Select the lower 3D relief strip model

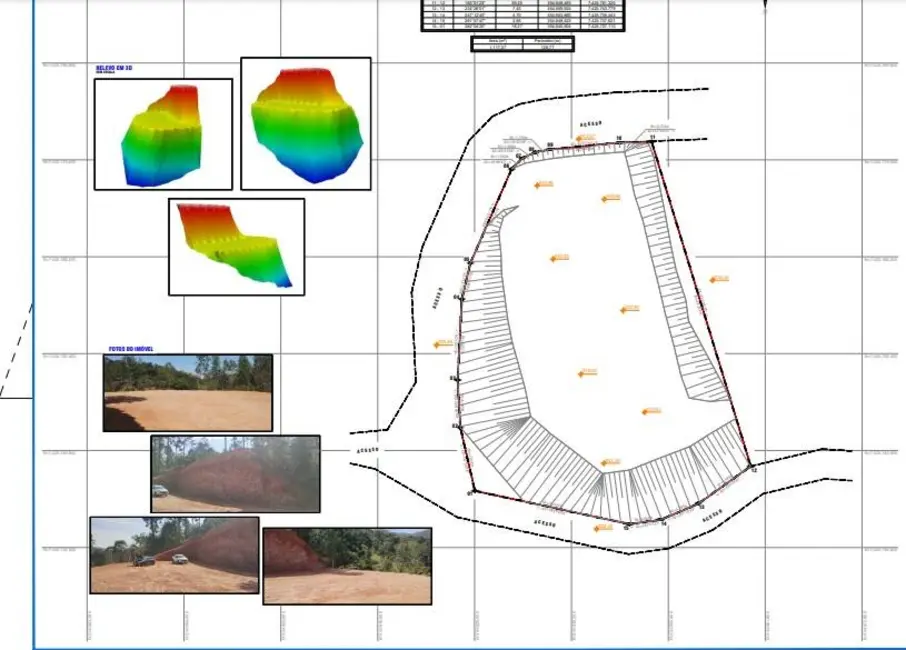tap(236, 246)
